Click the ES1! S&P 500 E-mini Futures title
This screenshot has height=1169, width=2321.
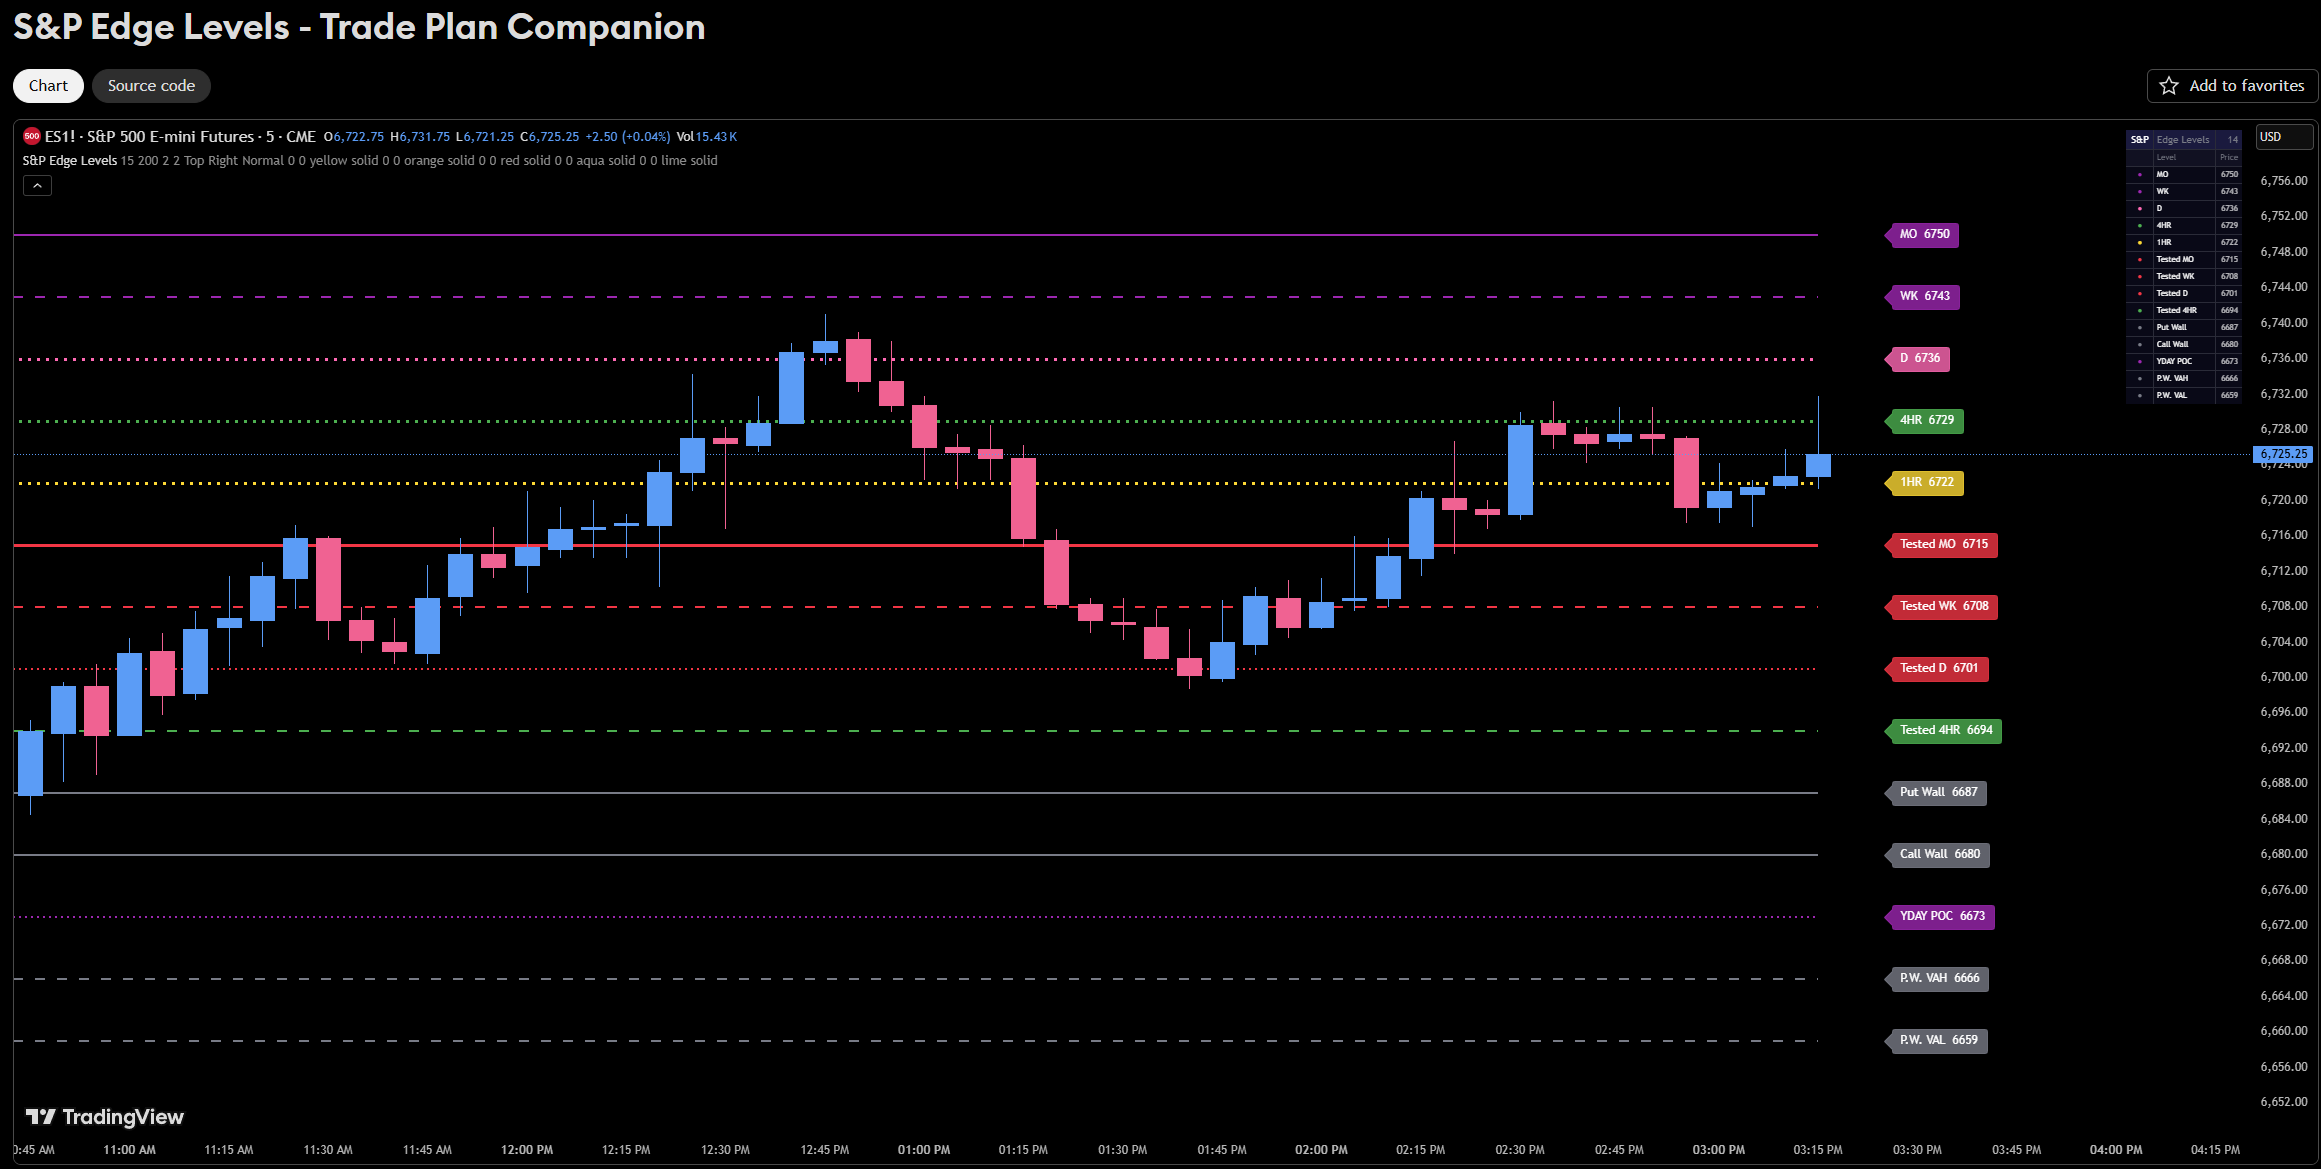click(180, 137)
